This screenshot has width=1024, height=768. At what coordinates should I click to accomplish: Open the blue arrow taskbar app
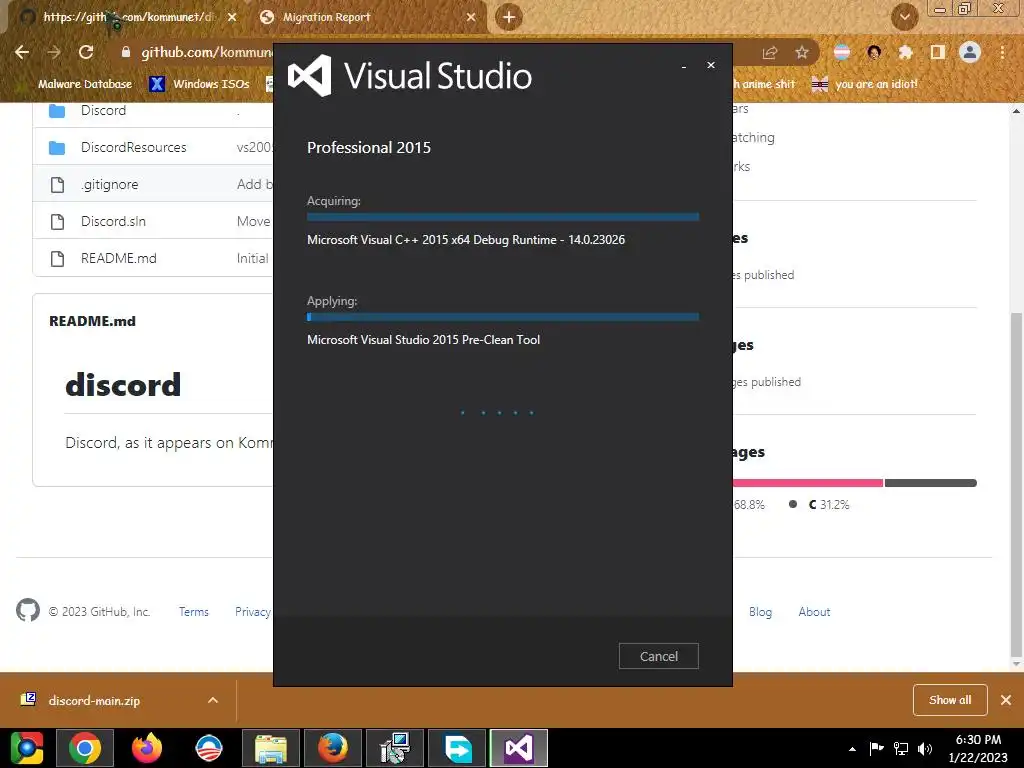[457, 748]
